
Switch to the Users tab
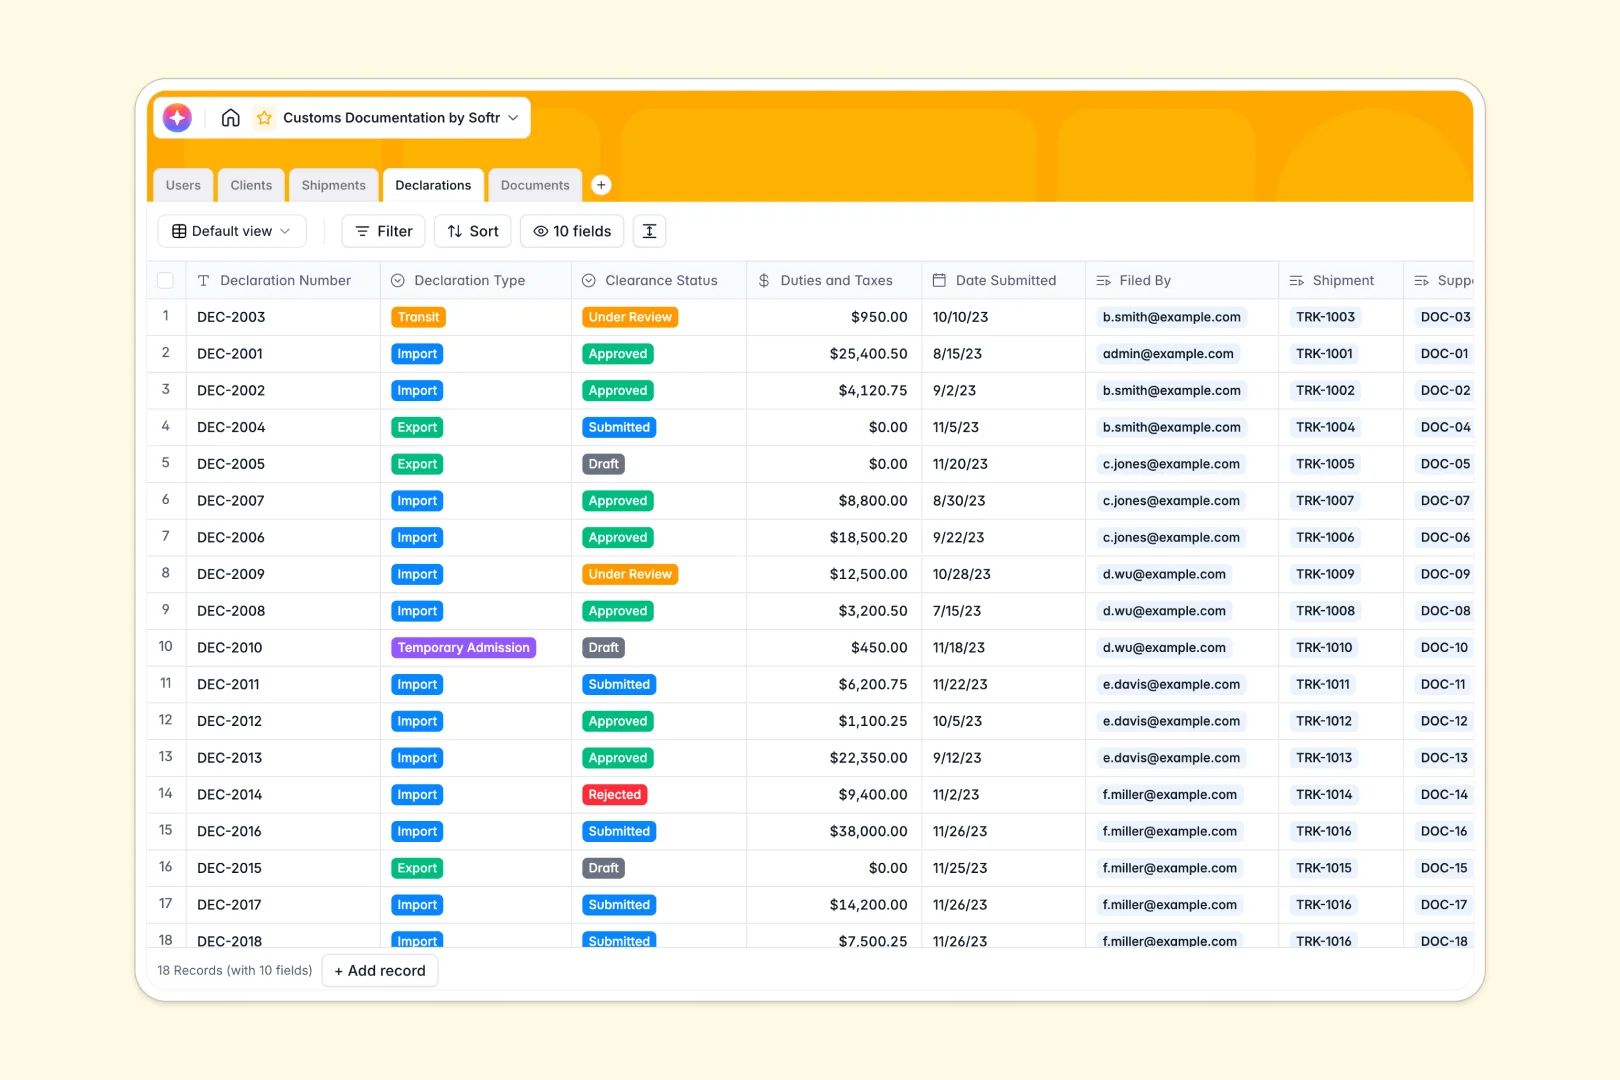point(183,185)
